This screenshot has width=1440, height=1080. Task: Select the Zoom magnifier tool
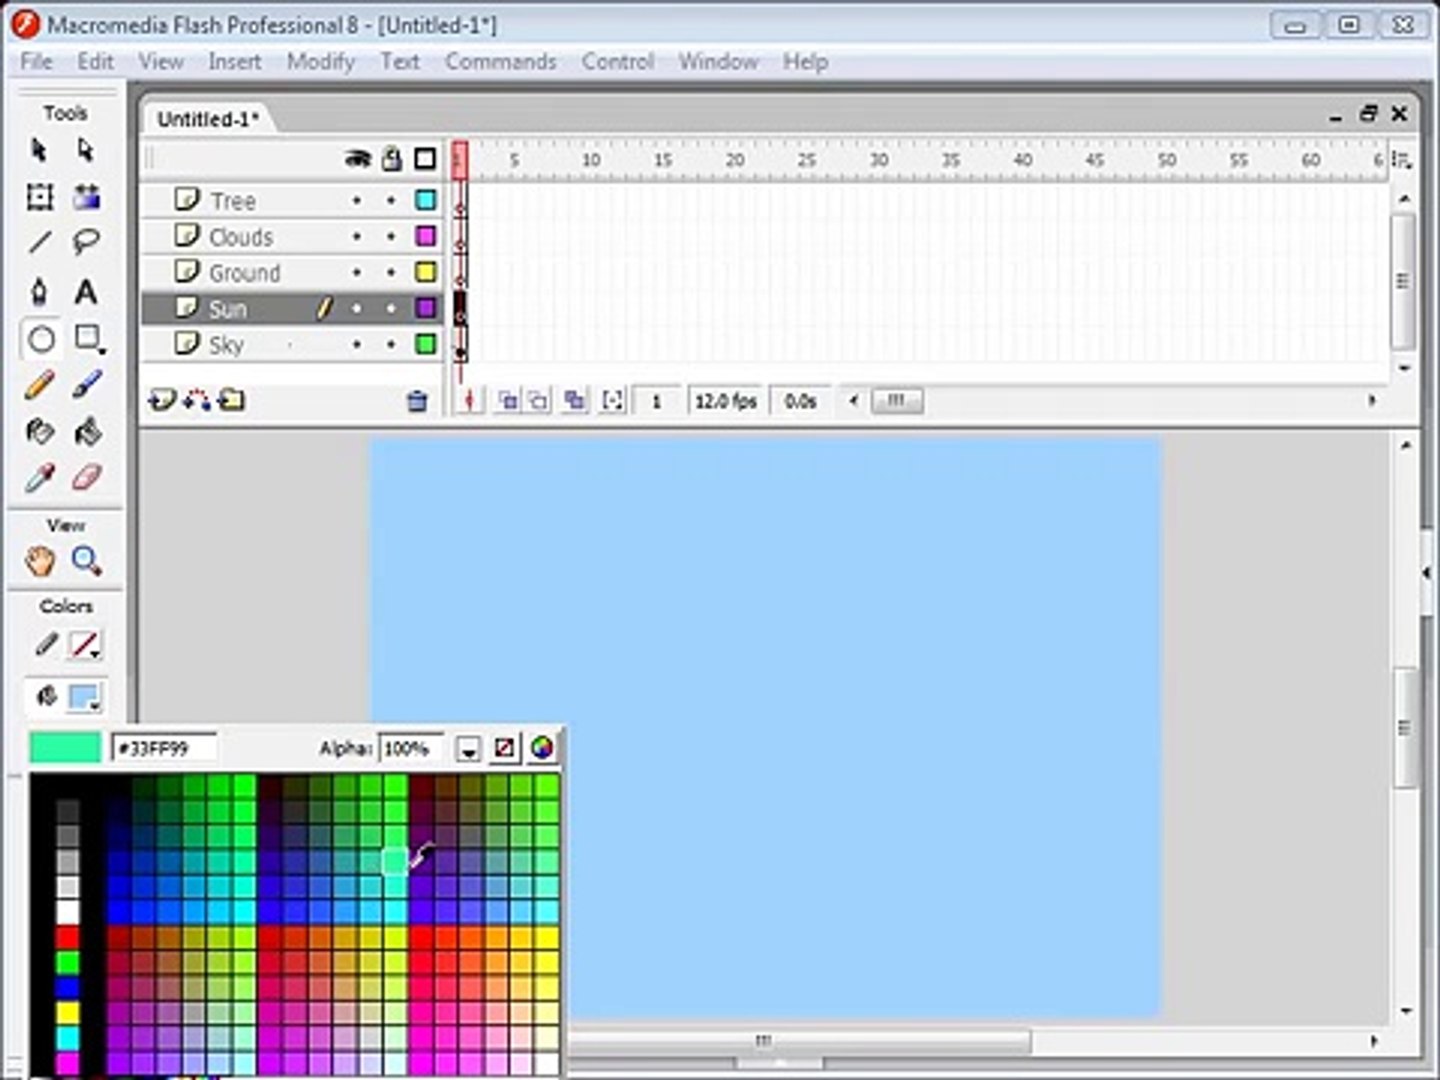(87, 562)
